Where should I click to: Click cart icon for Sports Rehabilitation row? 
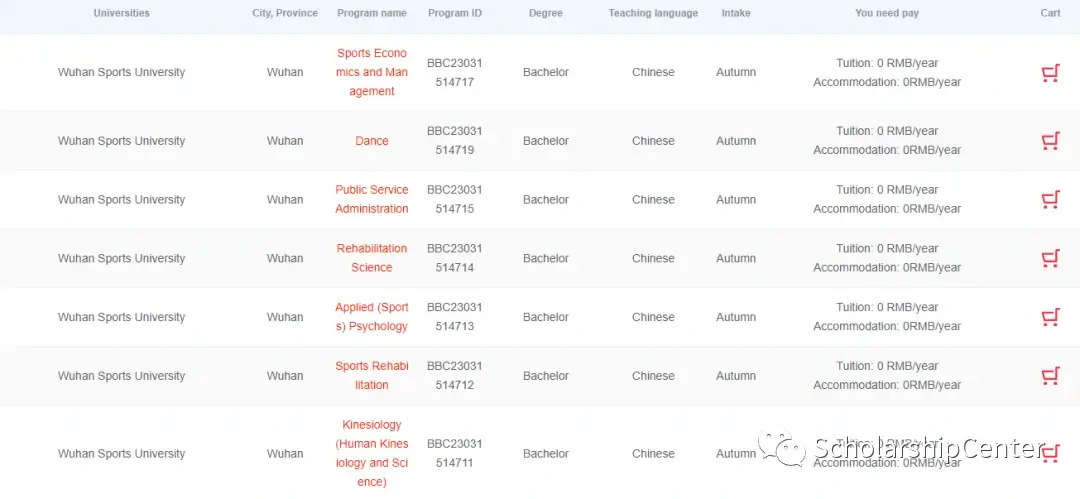coord(1050,376)
